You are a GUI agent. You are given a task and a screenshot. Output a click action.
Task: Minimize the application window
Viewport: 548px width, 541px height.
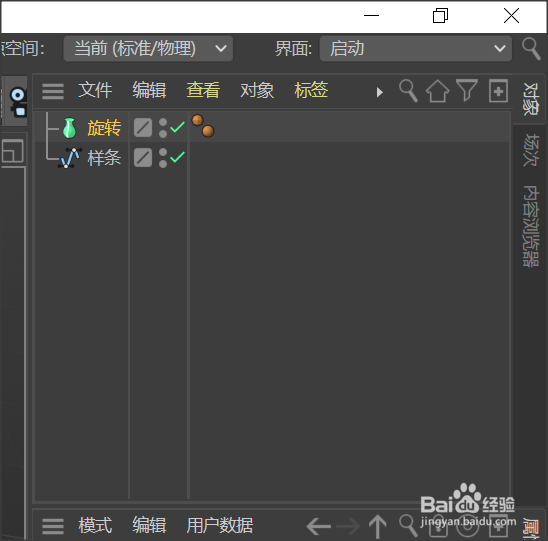click(371, 16)
